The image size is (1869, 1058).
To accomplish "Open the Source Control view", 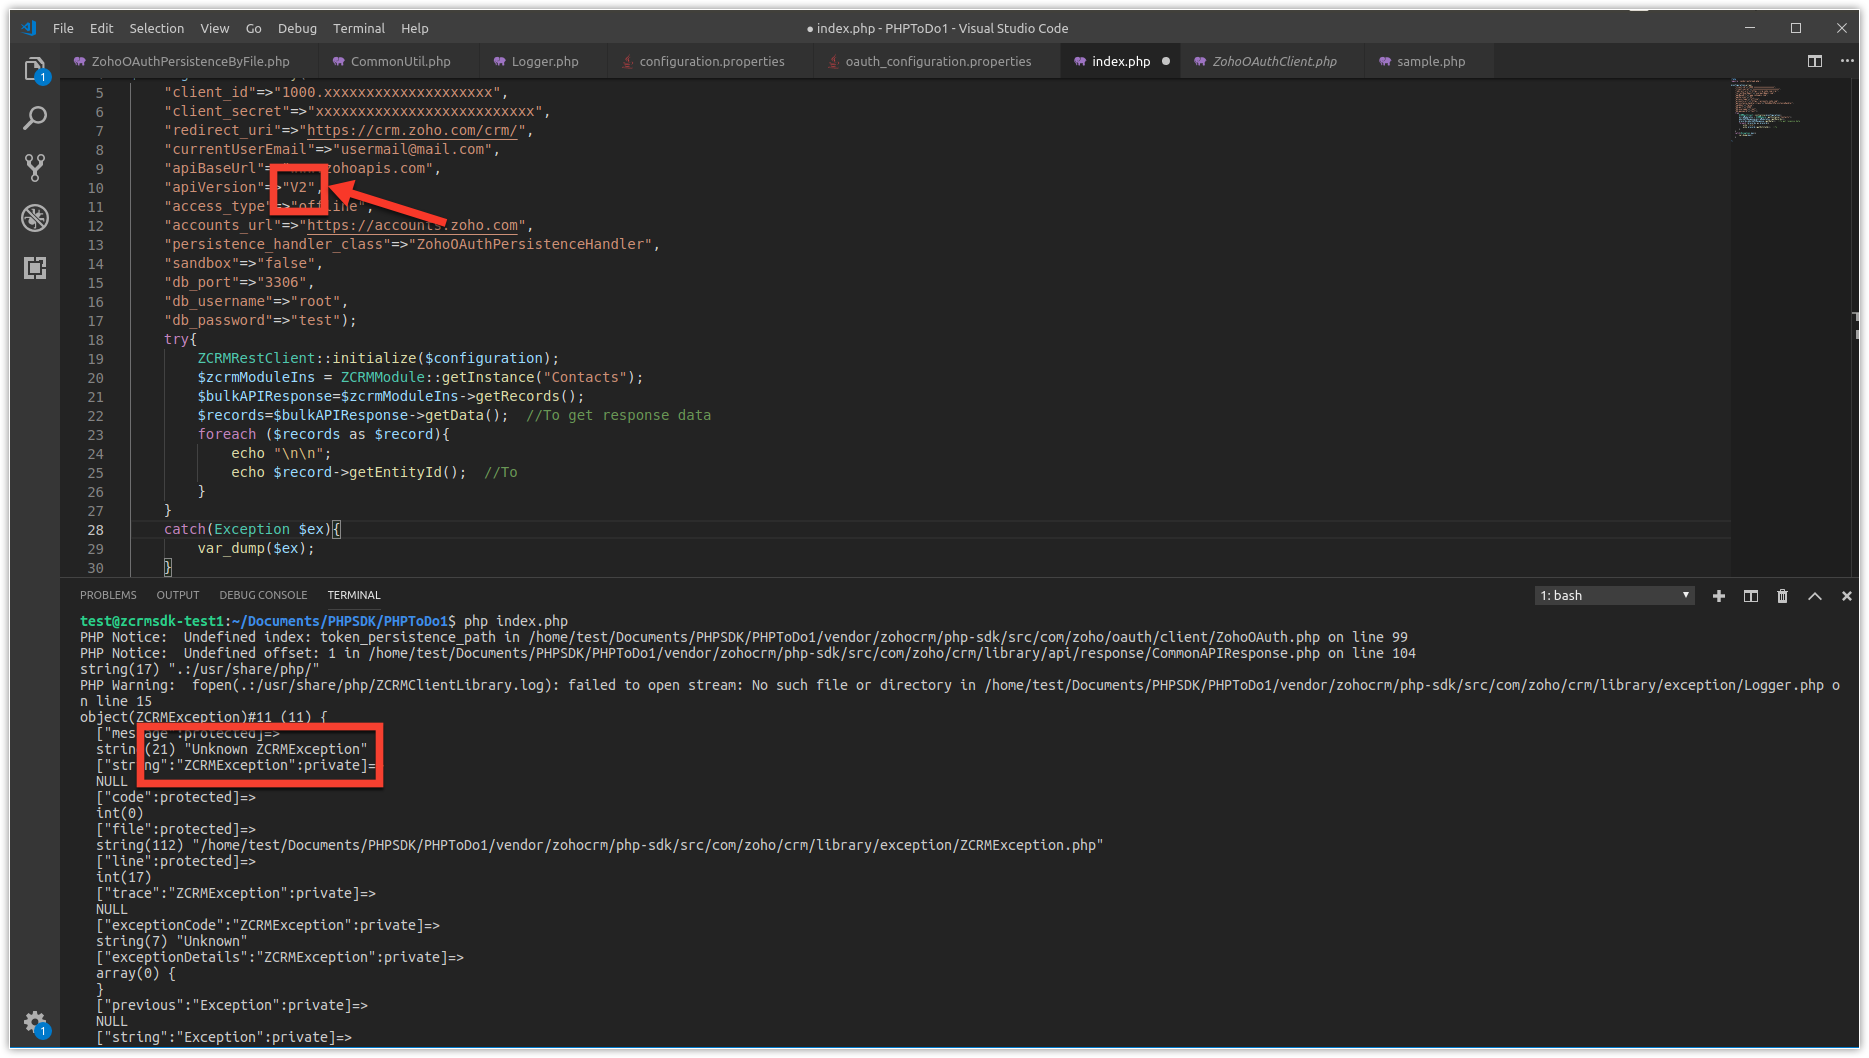I will 35,167.
